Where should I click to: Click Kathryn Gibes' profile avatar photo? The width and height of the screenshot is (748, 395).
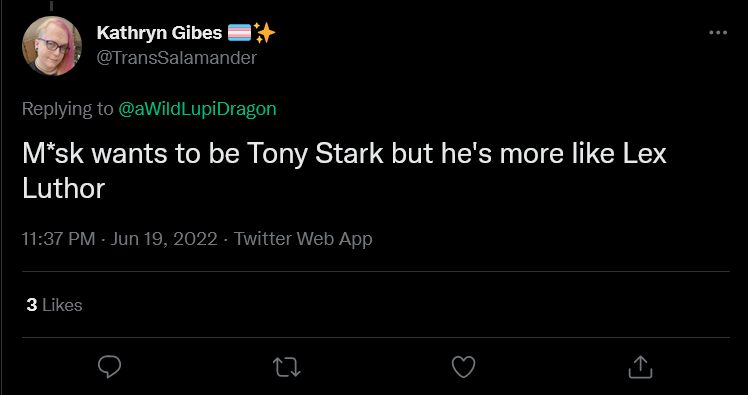tap(52, 46)
